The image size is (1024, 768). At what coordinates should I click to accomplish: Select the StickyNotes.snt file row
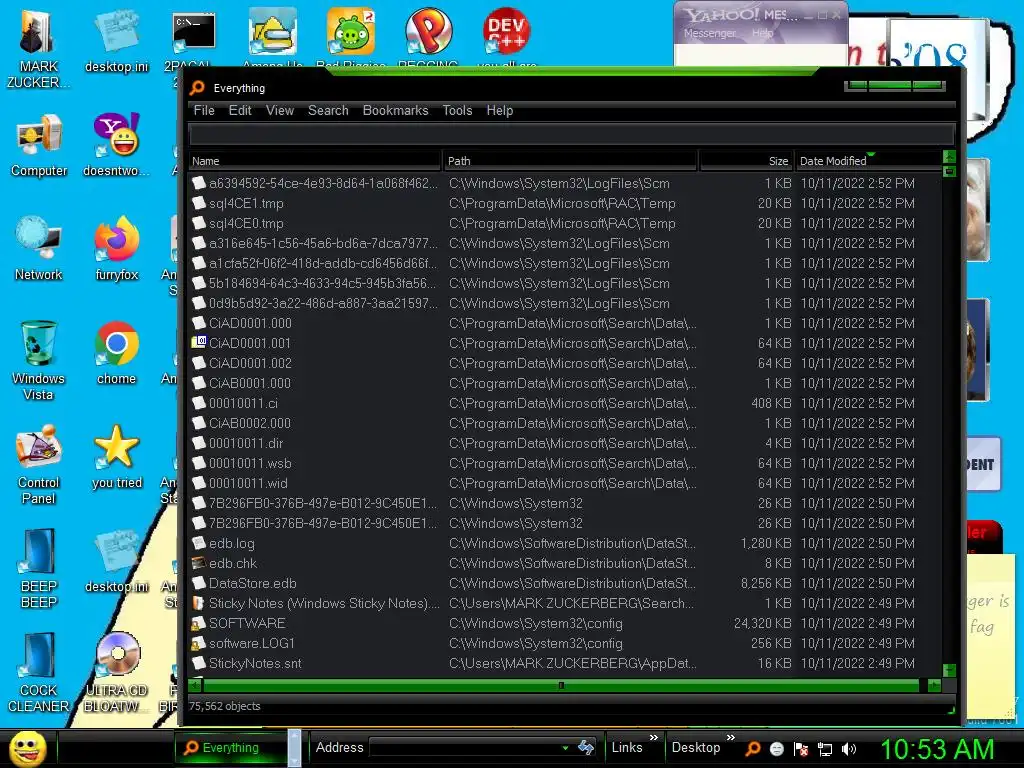pos(566,663)
